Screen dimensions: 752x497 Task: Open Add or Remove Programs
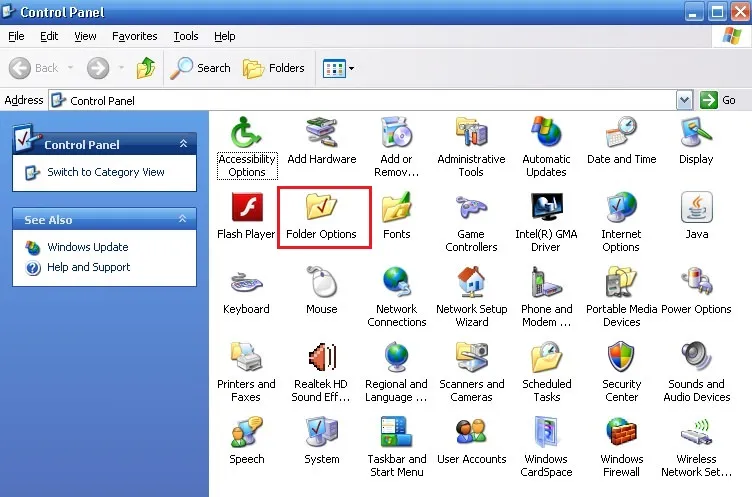tap(396, 147)
